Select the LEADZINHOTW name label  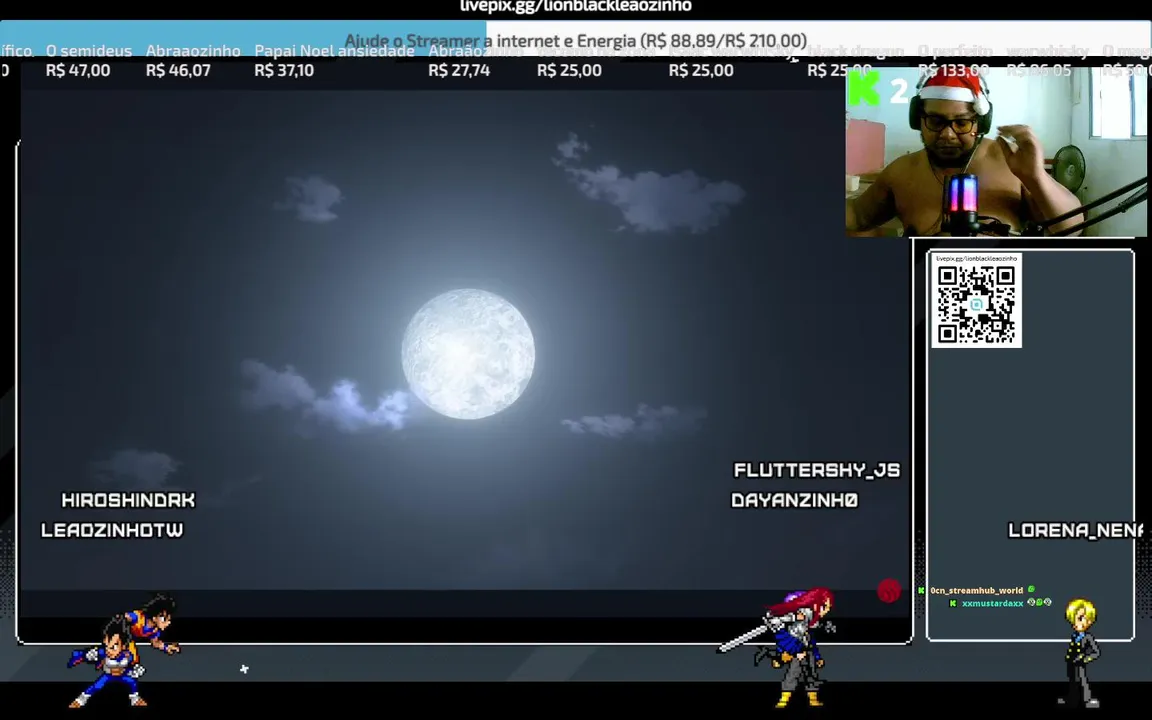tap(112, 530)
